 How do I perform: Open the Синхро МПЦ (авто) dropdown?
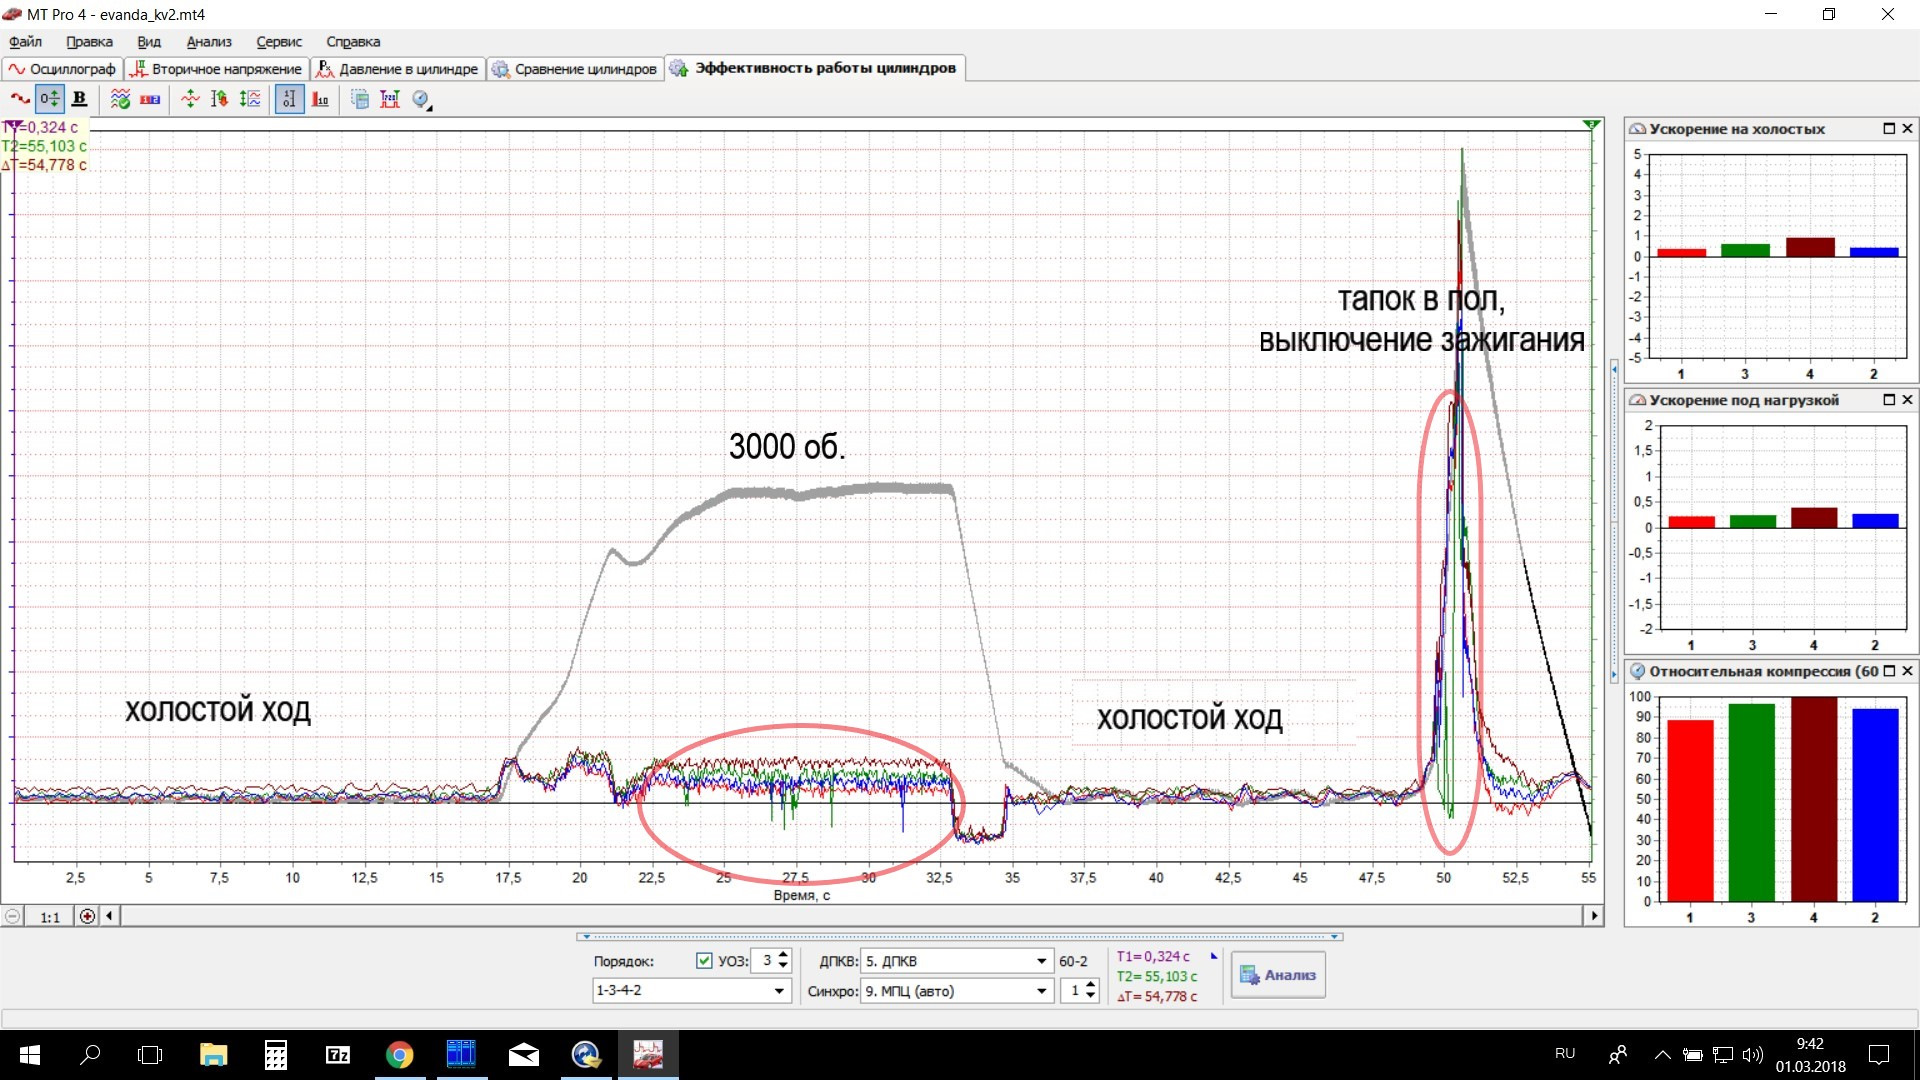pyautogui.click(x=1041, y=991)
